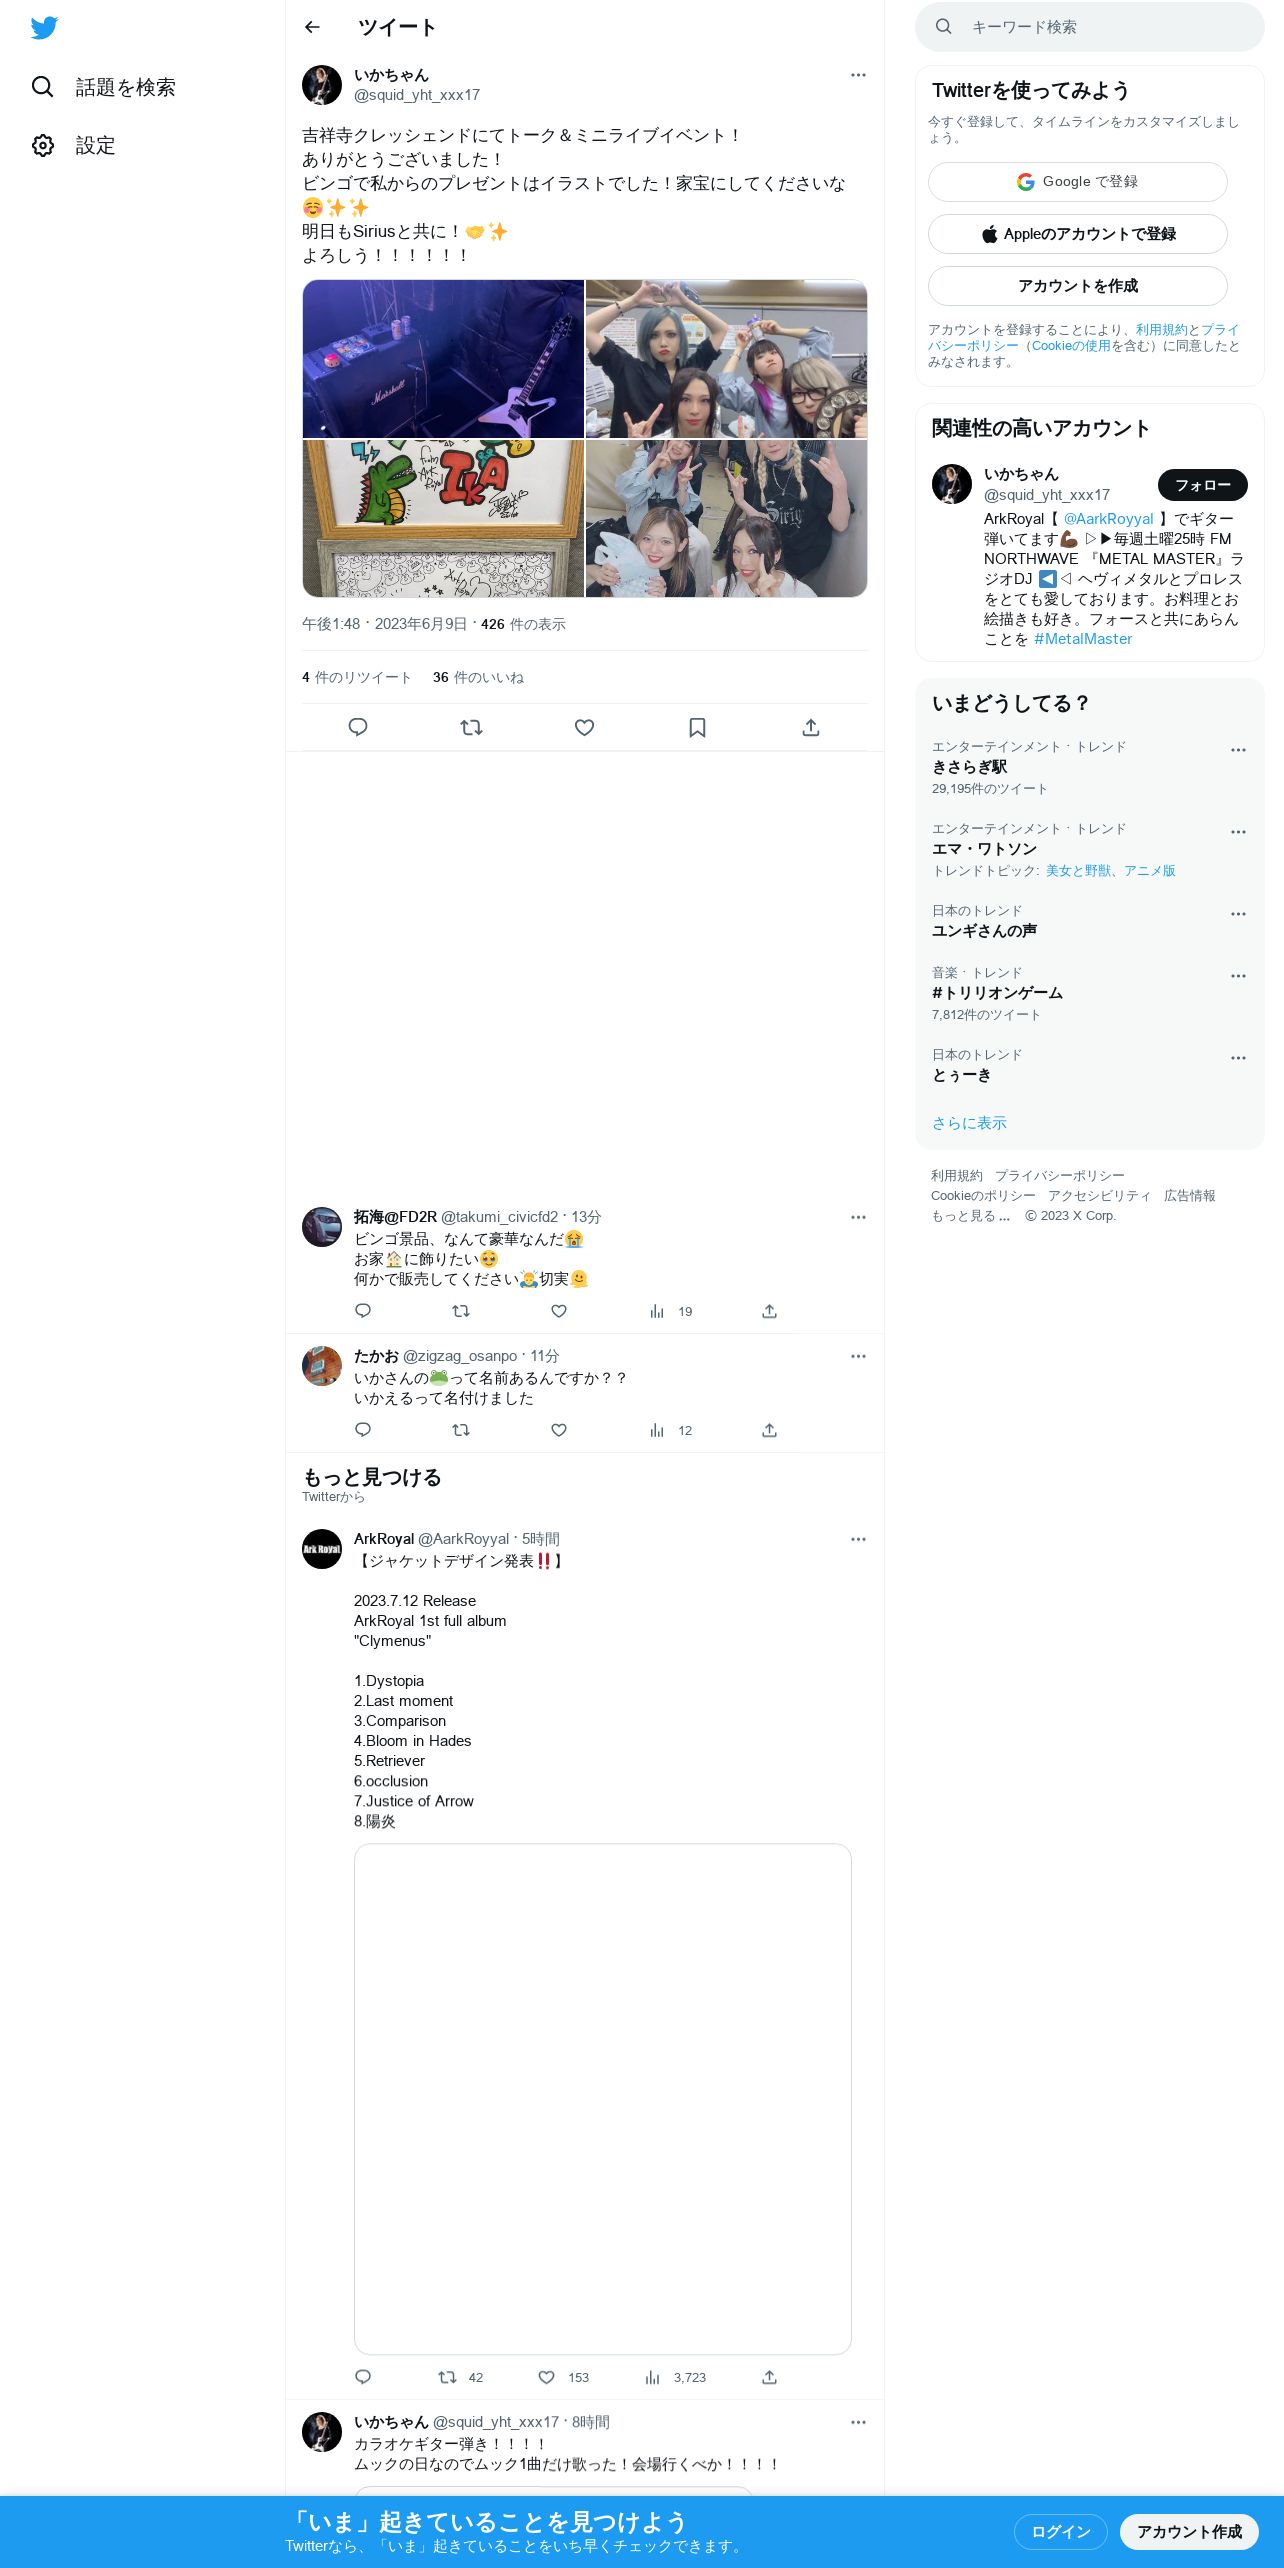Like the reply from 拓海@FD2R

pos(559,1311)
